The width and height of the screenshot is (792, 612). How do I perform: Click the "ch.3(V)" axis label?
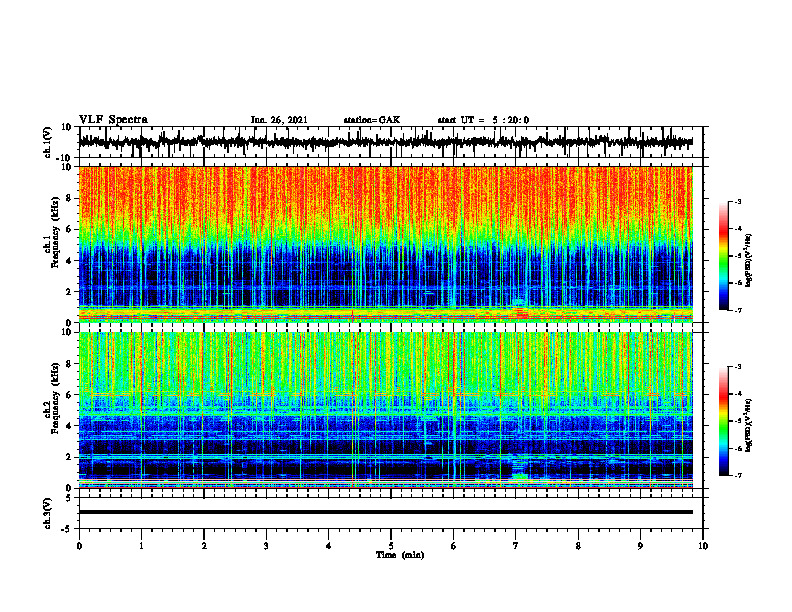click(48, 514)
